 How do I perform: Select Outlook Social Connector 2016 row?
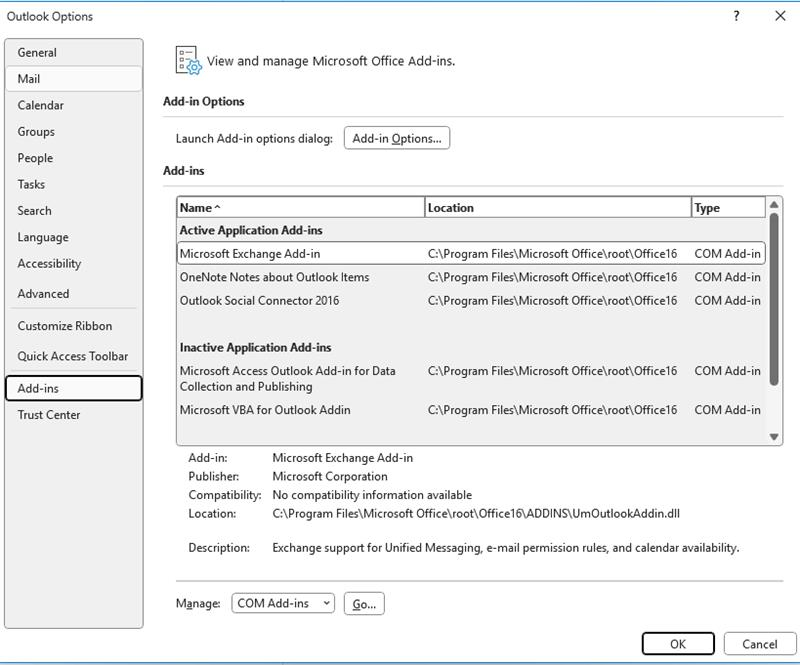tap(471, 301)
